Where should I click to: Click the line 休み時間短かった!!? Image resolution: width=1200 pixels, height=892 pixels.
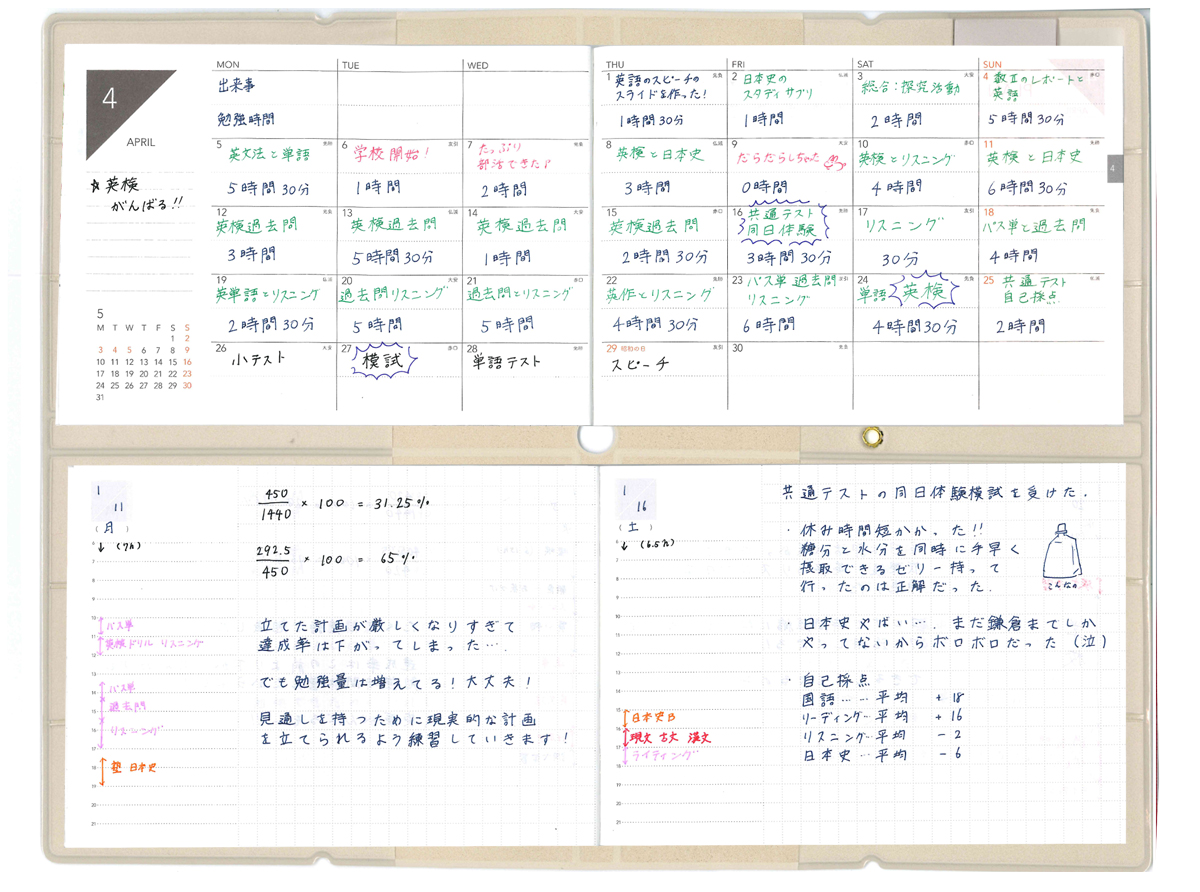[892, 530]
